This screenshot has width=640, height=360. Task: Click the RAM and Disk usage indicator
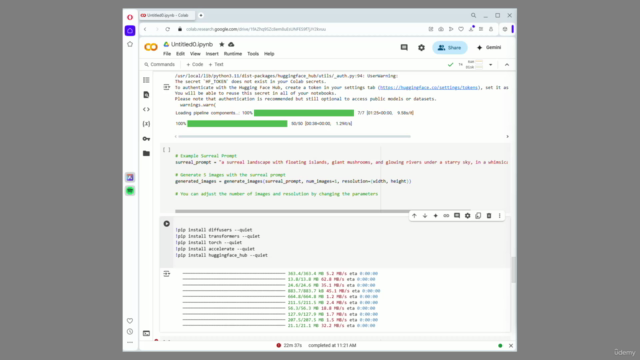coord(474,64)
